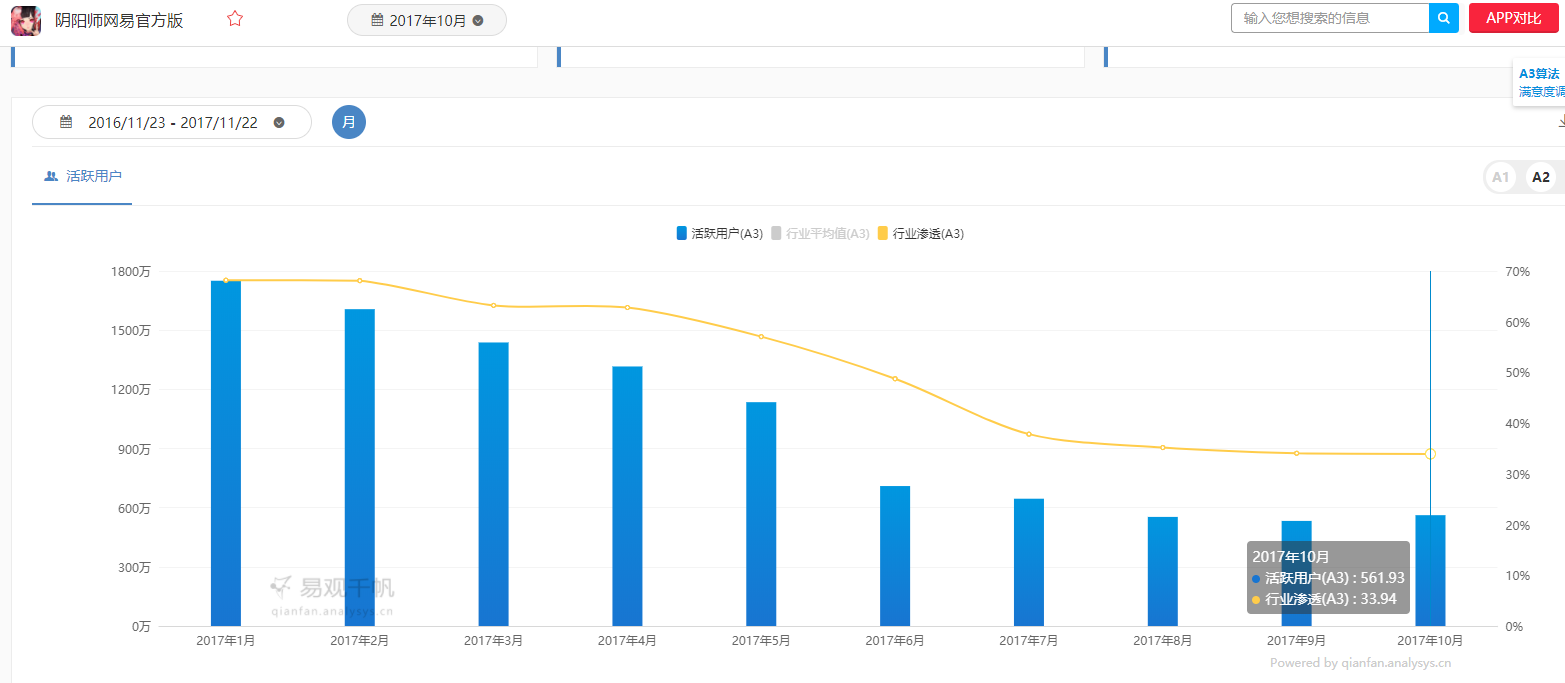This screenshot has height=683, width=1565.
Task: Click the 1800万 axis value
Action: [x=130, y=272]
